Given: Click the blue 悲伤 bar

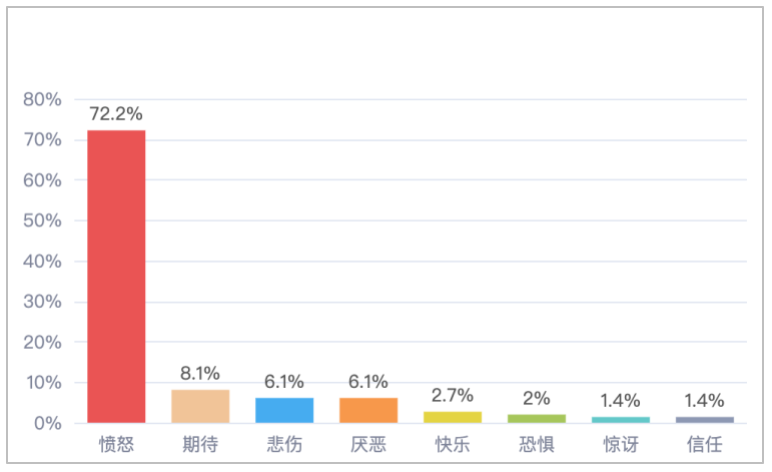Looking at the screenshot, I should [x=284, y=410].
